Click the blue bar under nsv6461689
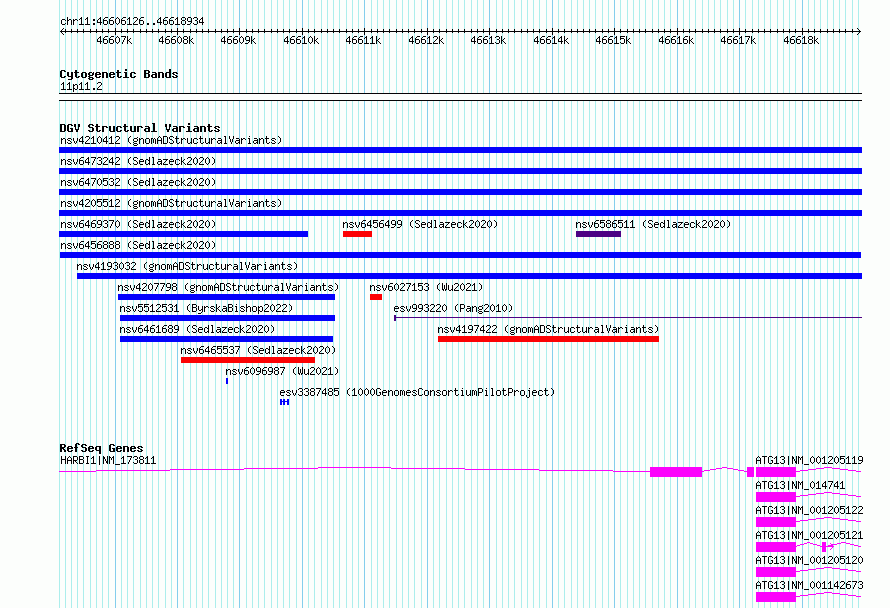This screenshot has height=608, width=890. tap(226, 339)
